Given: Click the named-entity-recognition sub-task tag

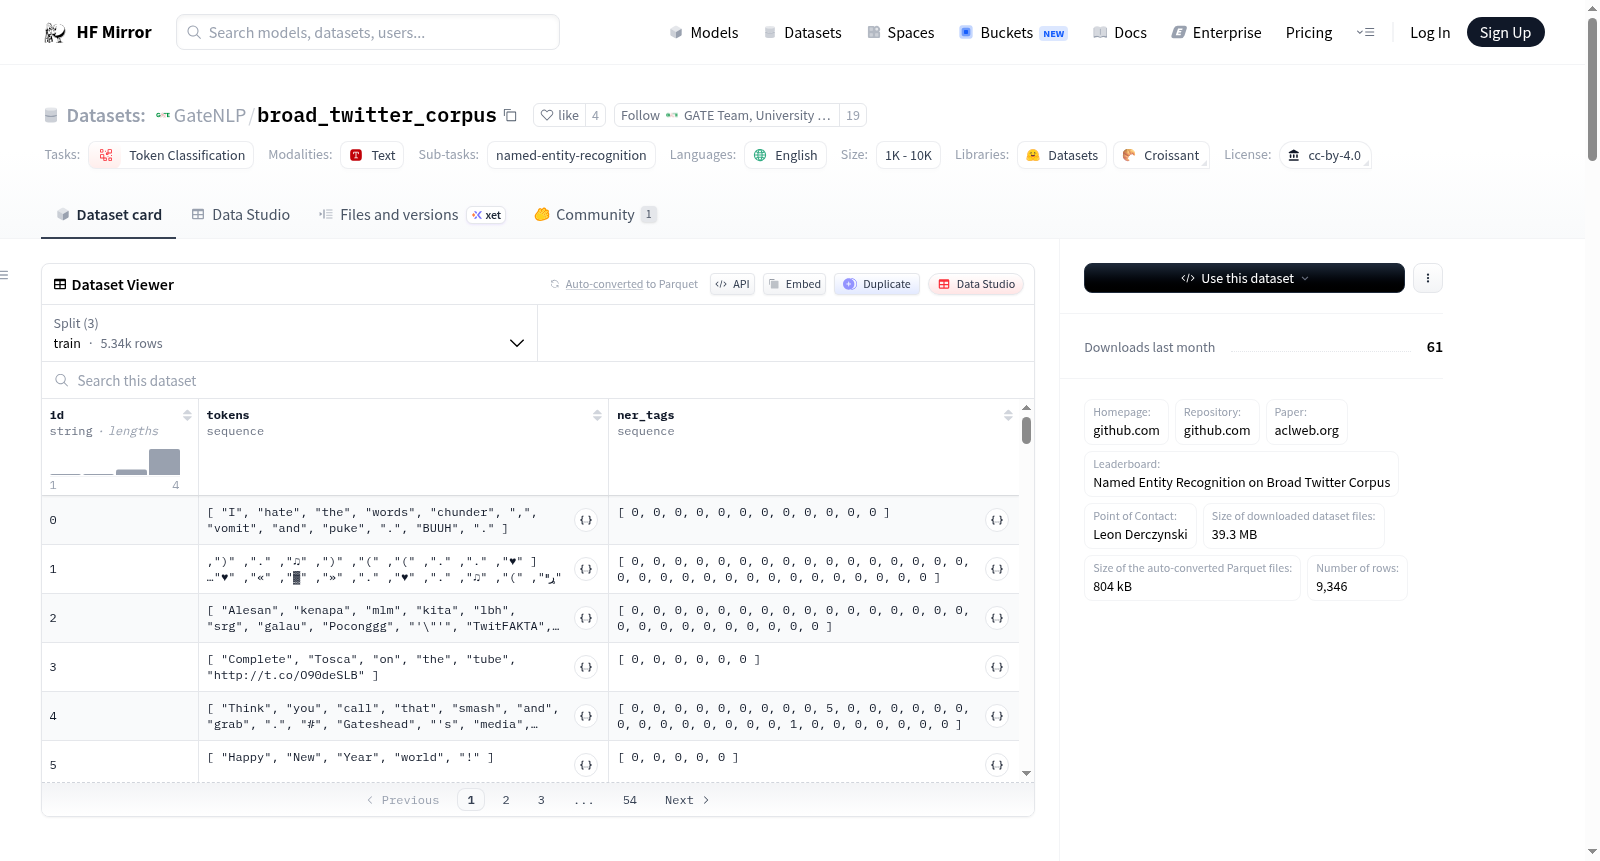Looking at the screenshot, I should [x=571, y=155].
